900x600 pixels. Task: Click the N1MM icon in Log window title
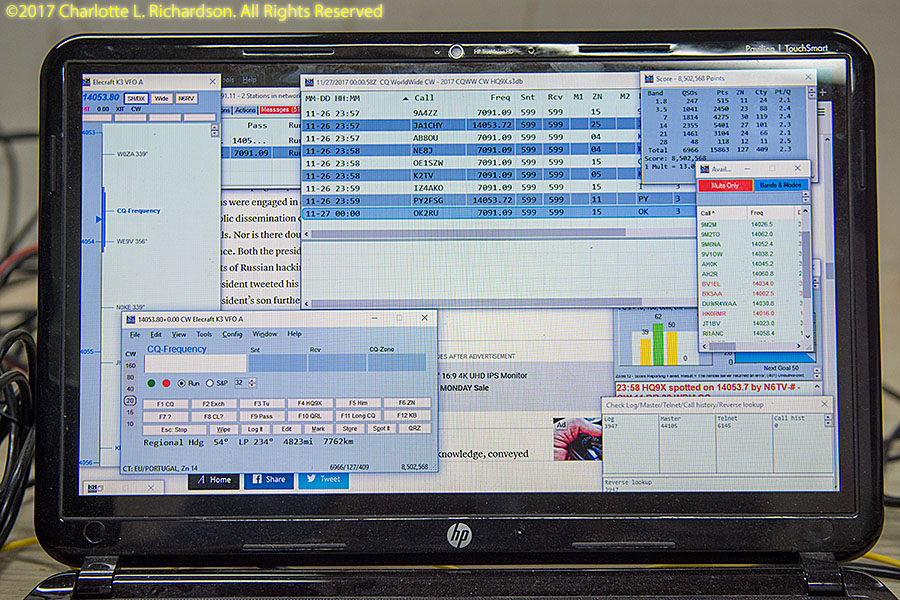click(x=310, y=80)
